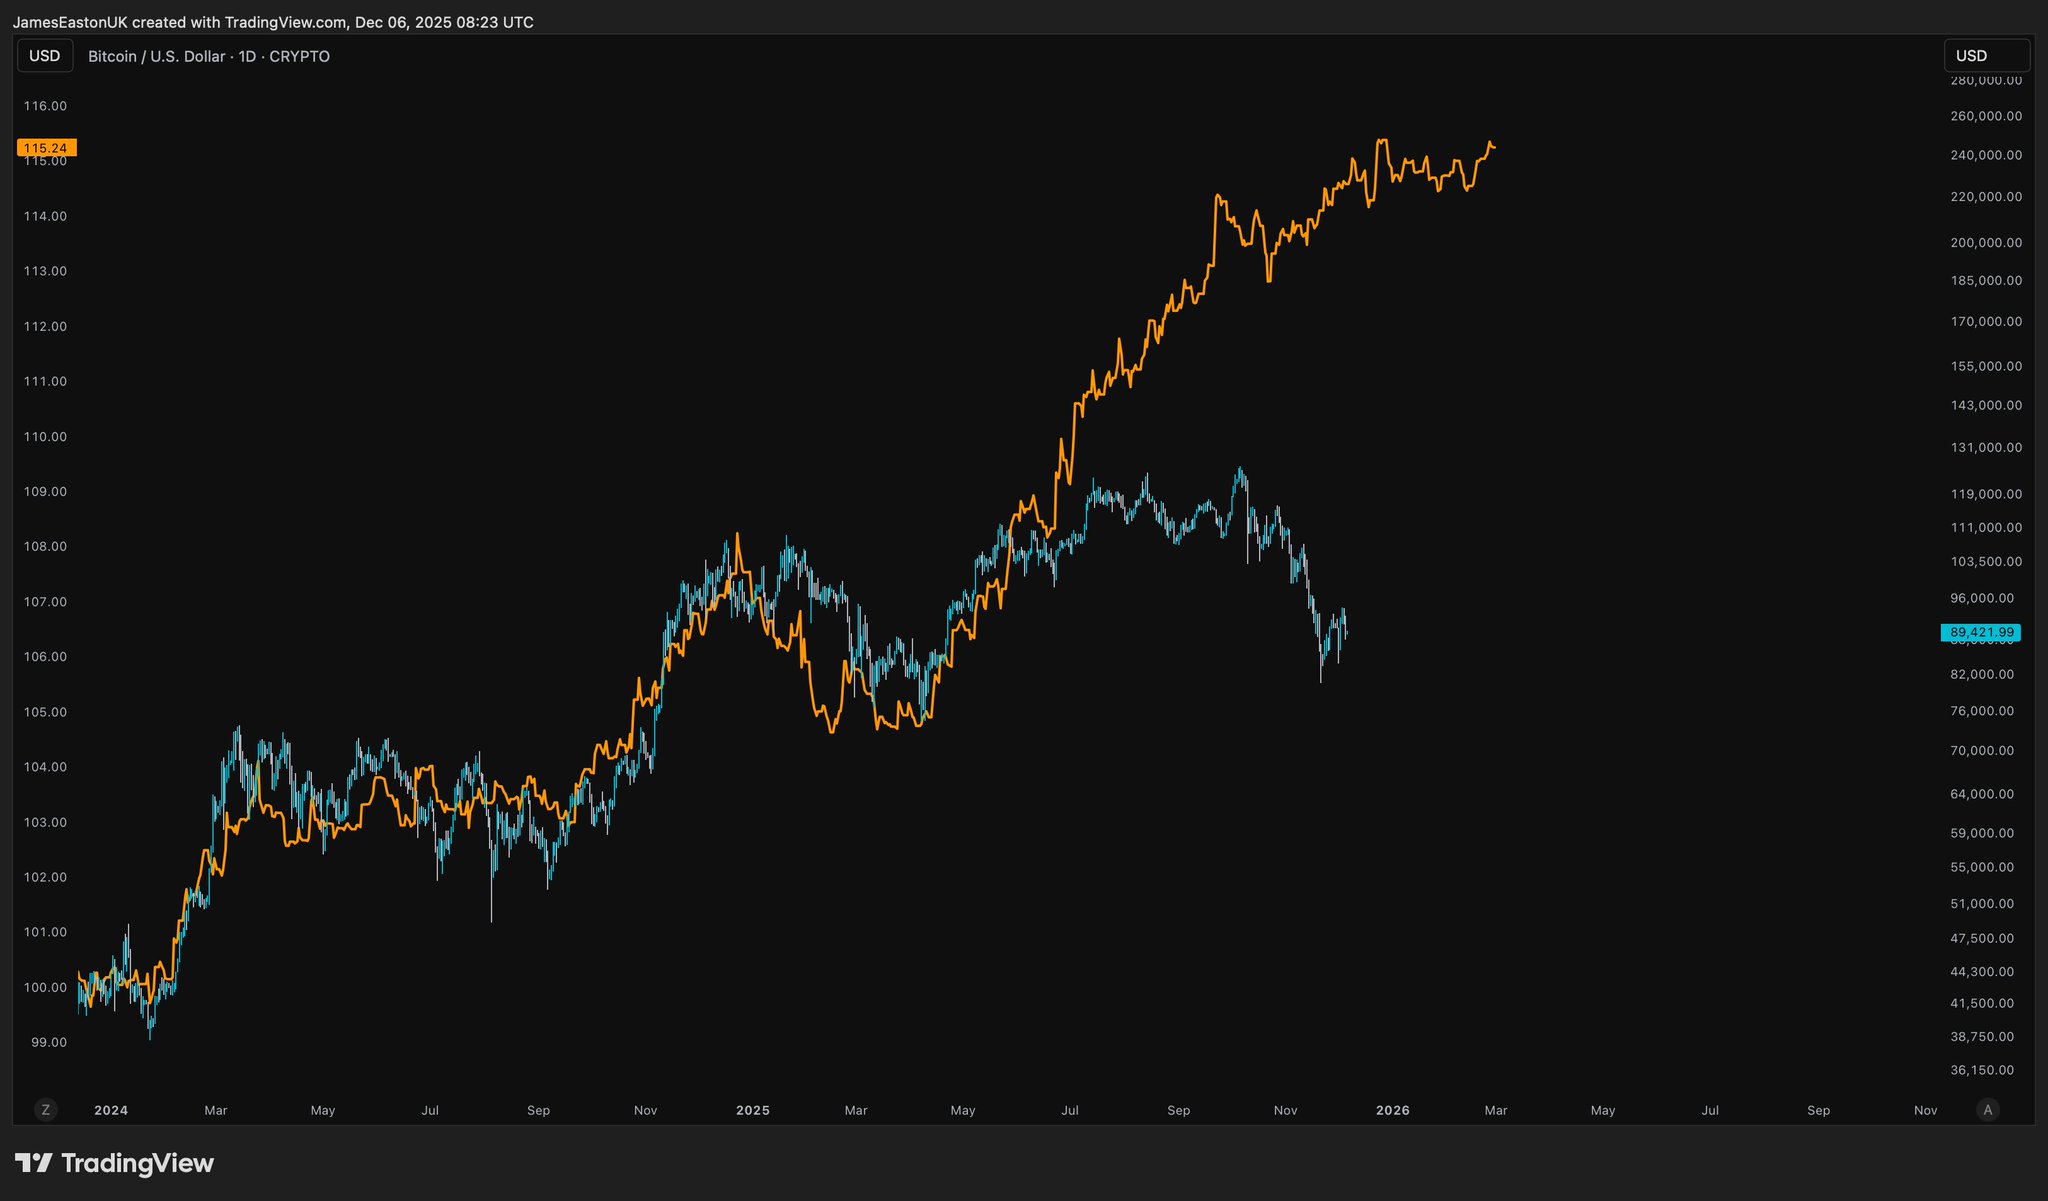Click the Bitcoin / U.S. Dollar symbol title
2048x1201 pixels.
156,57
